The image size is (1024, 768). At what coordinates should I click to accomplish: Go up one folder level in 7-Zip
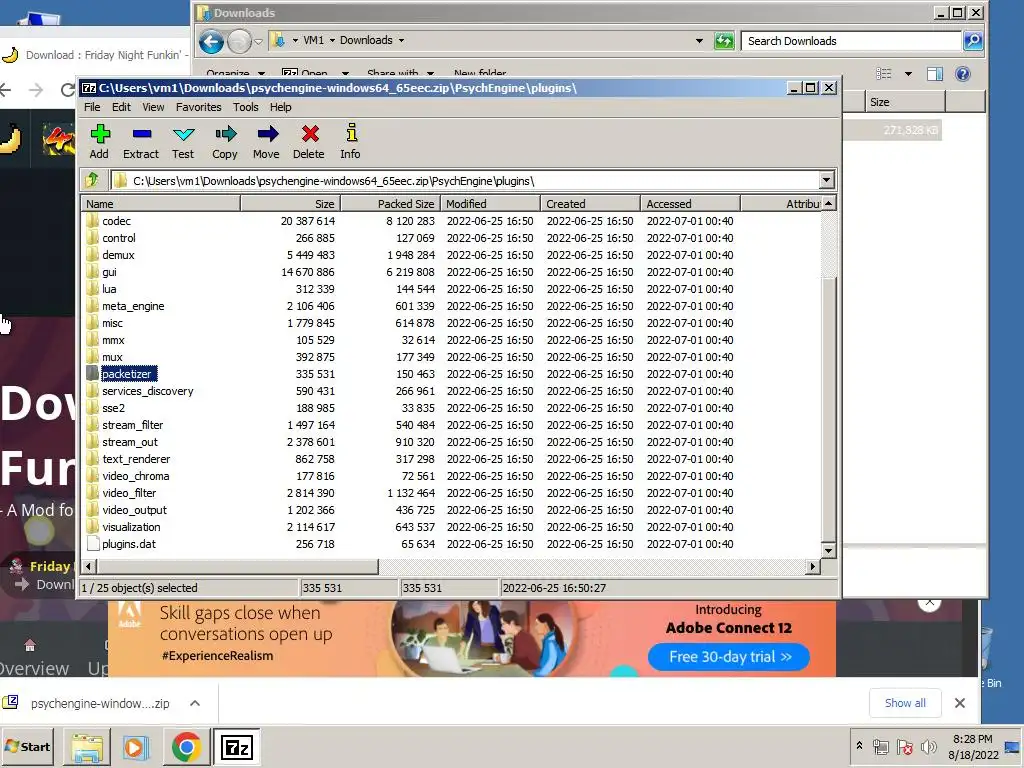pos(92,180)
